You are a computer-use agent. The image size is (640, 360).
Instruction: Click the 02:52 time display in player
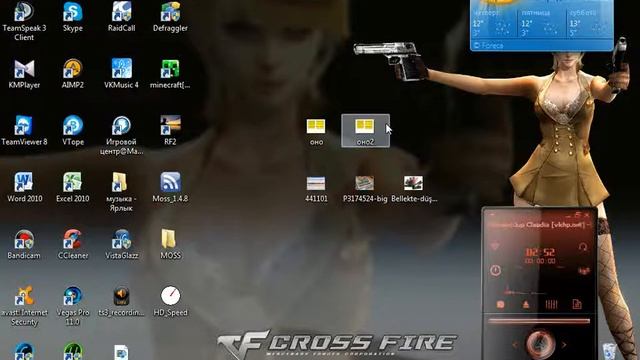[540, 252]
